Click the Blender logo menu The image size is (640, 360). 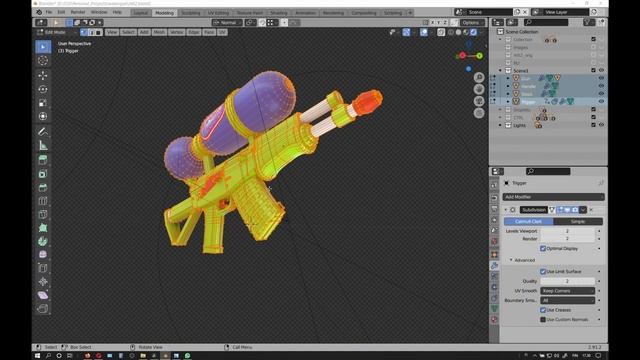39,12
